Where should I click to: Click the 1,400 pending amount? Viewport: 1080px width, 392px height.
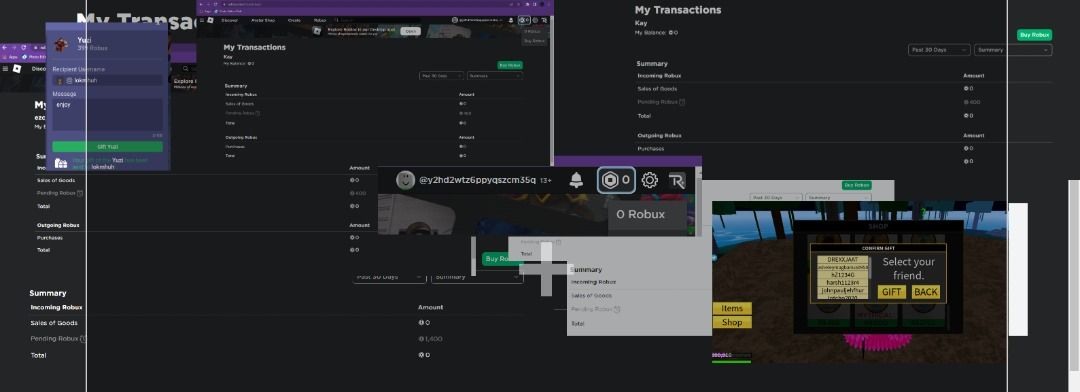pos(430,339)
